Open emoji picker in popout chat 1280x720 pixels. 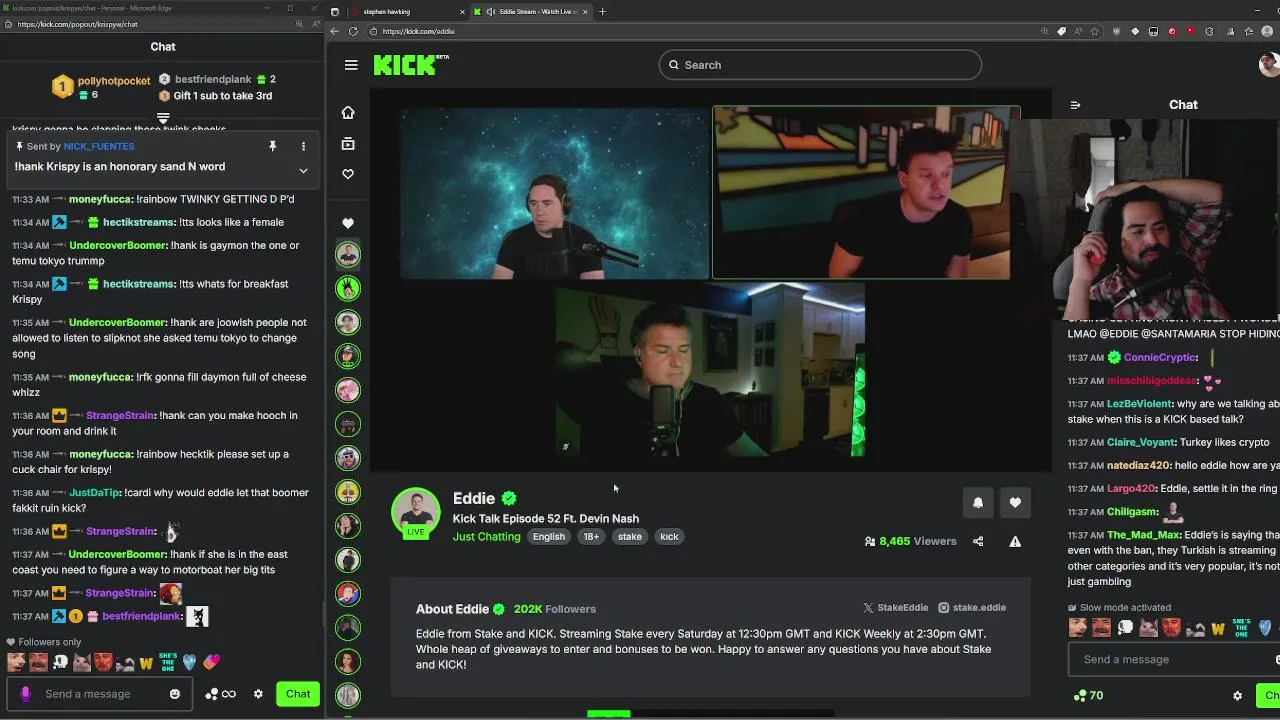(x=175, y=694)
